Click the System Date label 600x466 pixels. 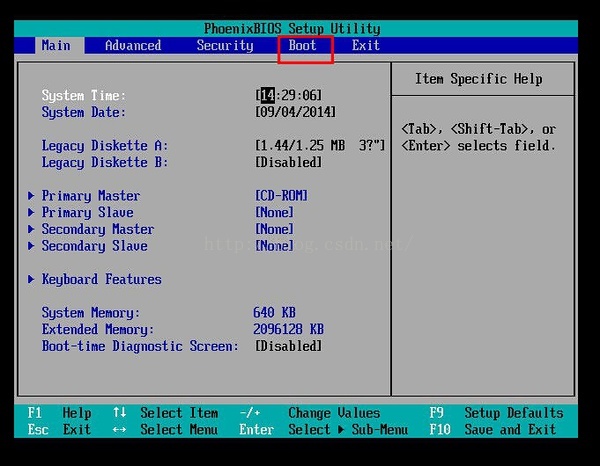coord(83,112)
